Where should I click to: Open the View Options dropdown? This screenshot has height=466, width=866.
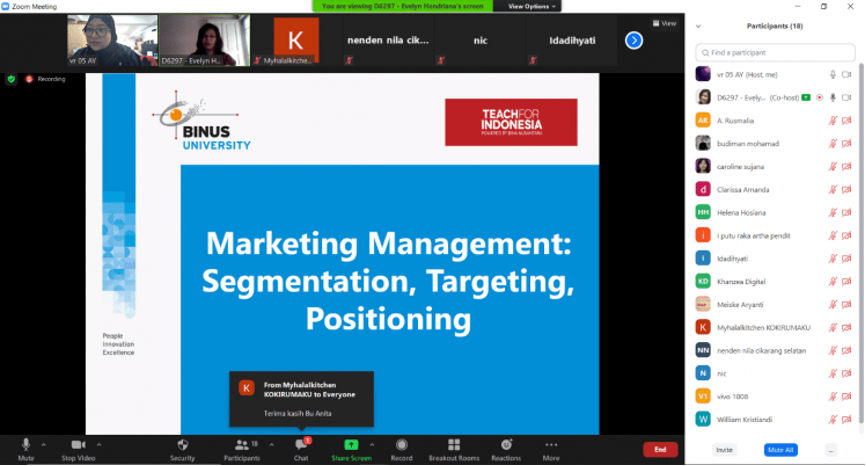(x=531, y=6)
